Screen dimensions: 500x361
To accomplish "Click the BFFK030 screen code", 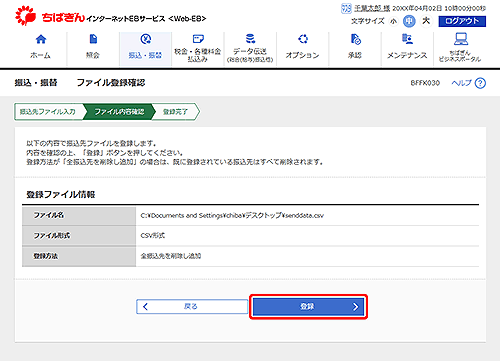I will [x=425, y=83].
